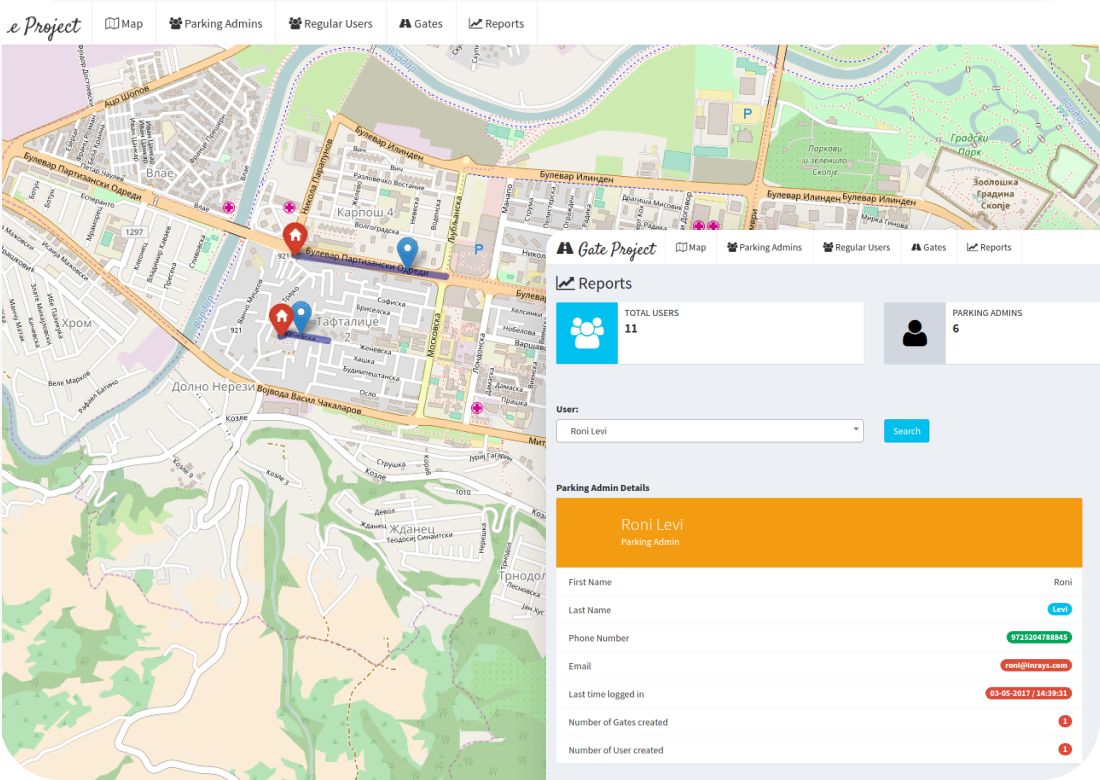Open Parking Admins in top navigation bar
The image size is (1100, 780).
click(x=215, y=23)
